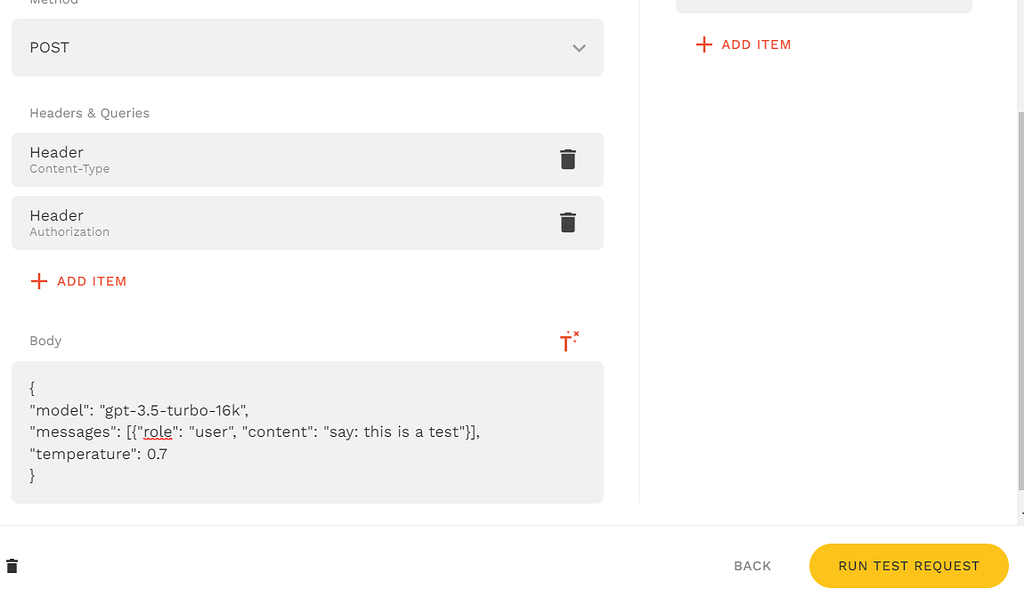Click the partially visible field above right ADD ITEM
This screenshot has height=605, width=1024.
coord(824,6)
